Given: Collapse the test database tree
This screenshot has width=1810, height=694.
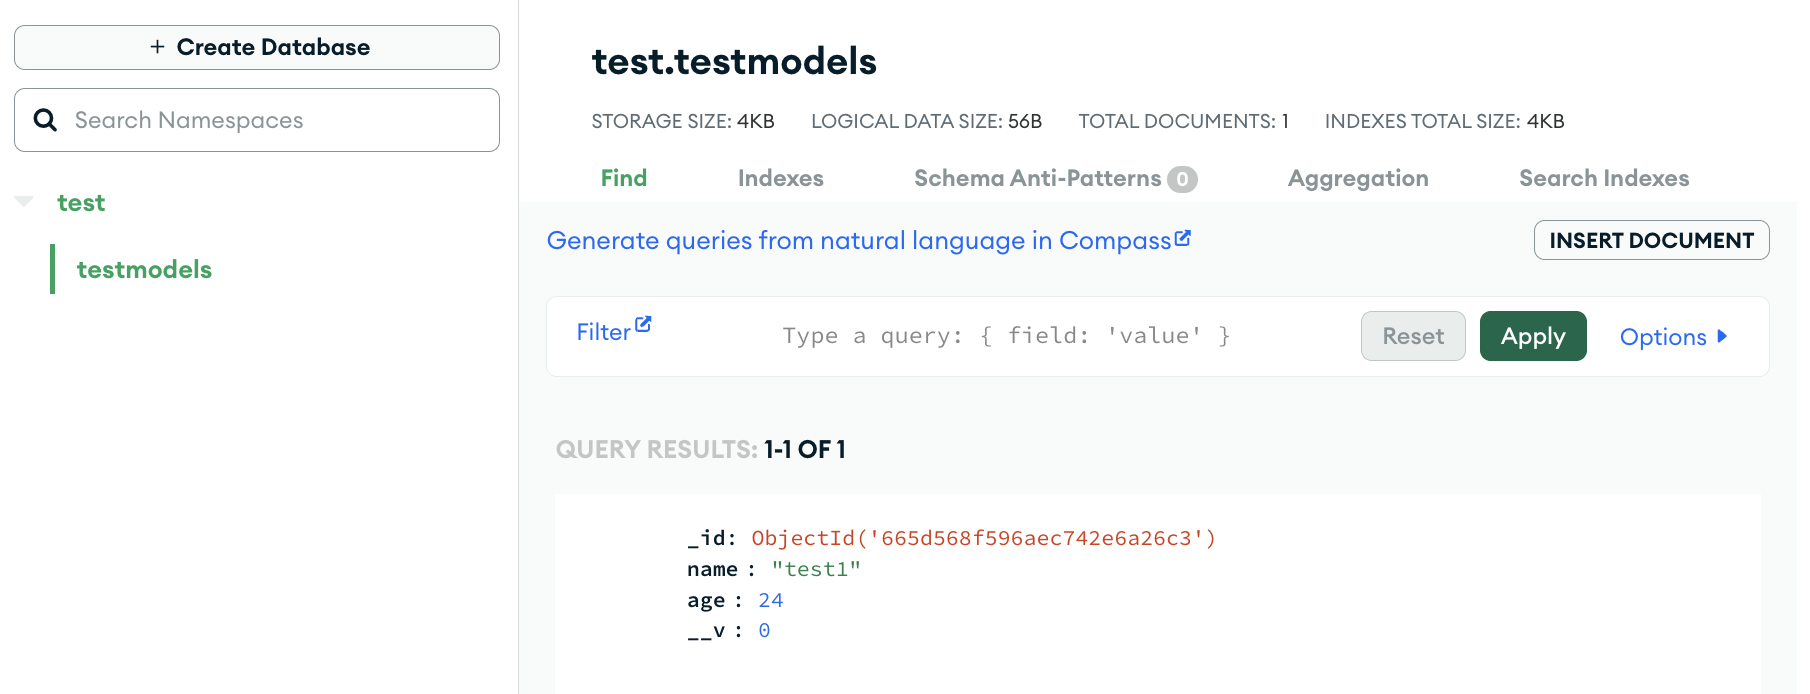Looking at the screenshot, I should (25, 202).
